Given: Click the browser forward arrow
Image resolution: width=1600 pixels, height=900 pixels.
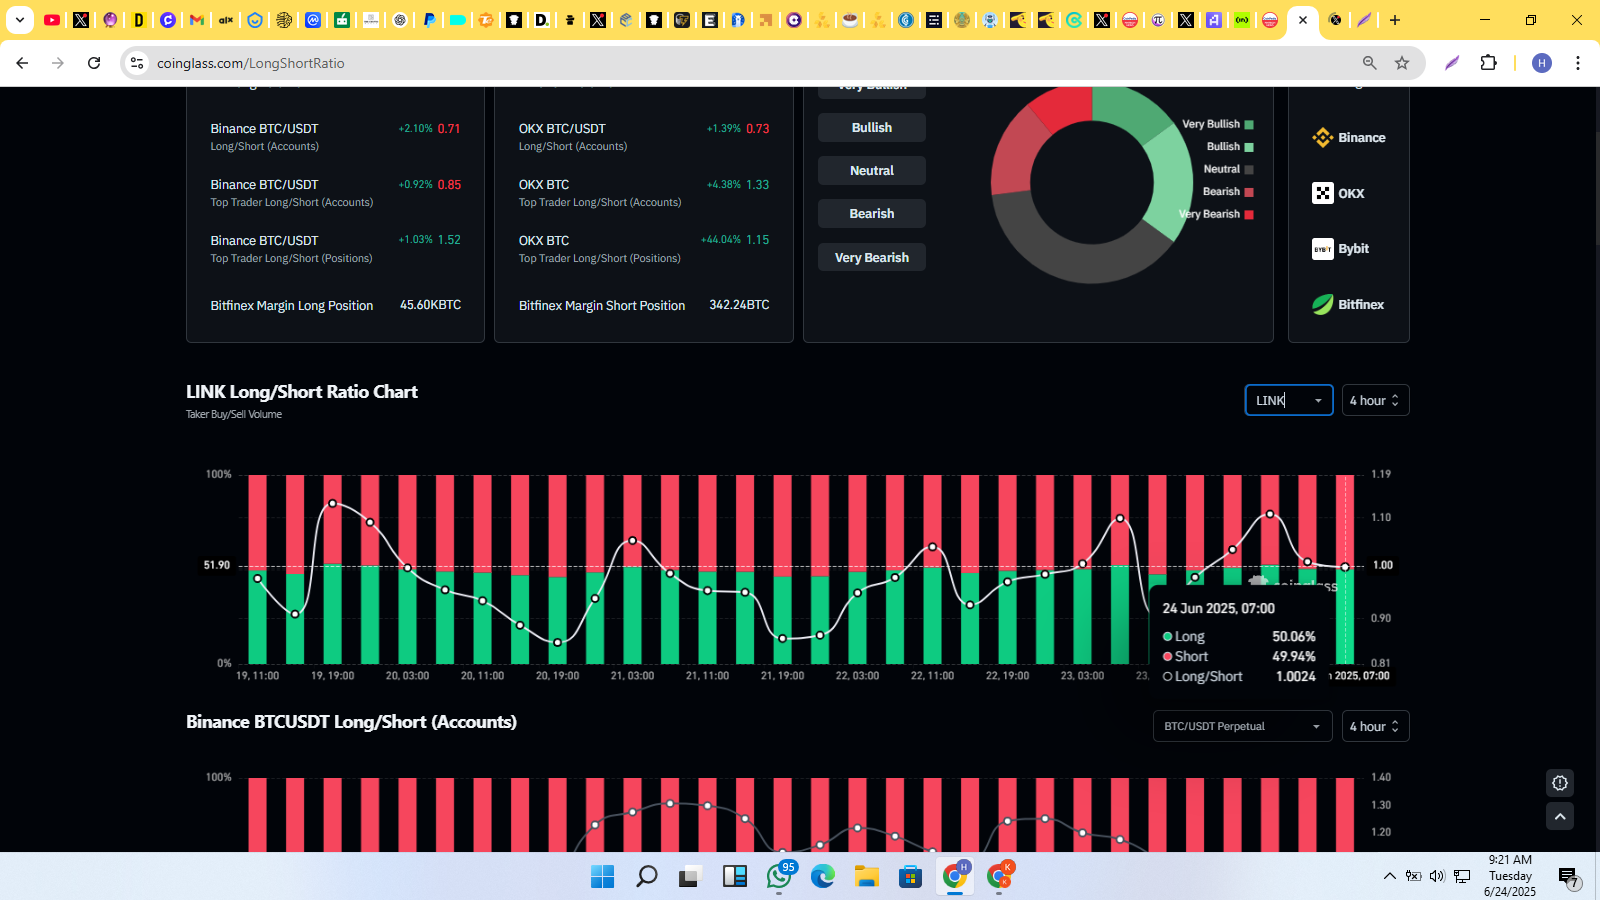Looking at the screenshot, I should coord(58,63).
